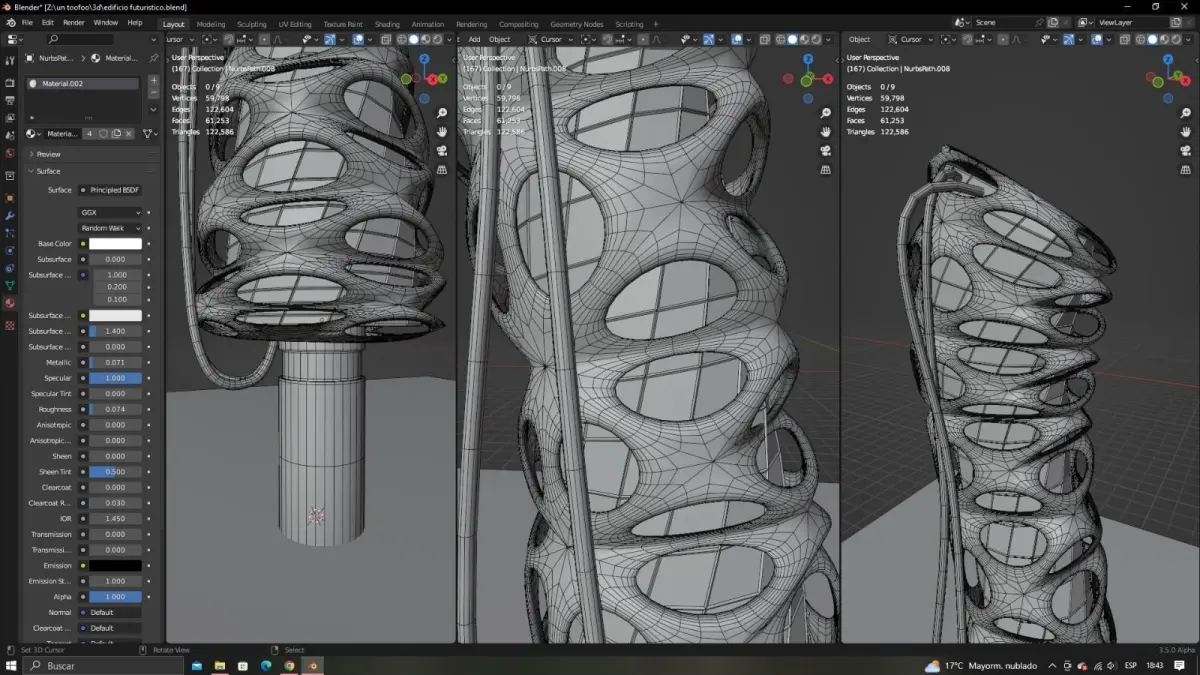
Task: Click zoom magnifier gizmo in right viewport
Action: (1186, 113)
